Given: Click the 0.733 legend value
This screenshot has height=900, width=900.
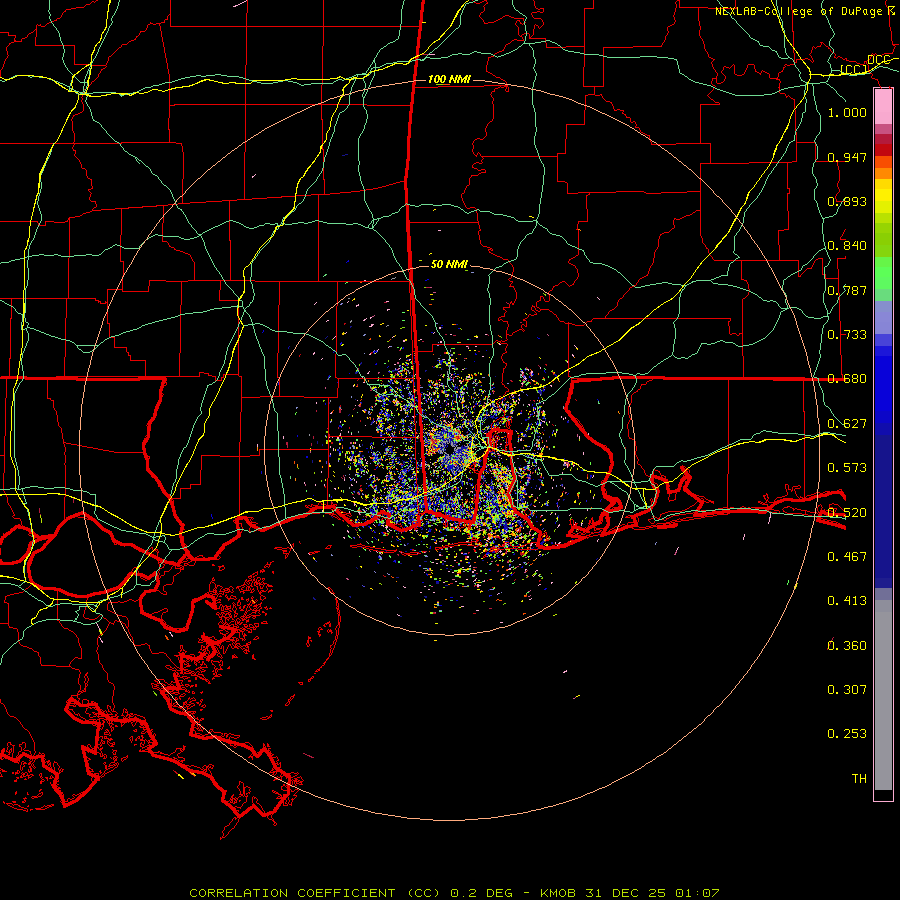Looking at the screenshot, I should point(847,334).
